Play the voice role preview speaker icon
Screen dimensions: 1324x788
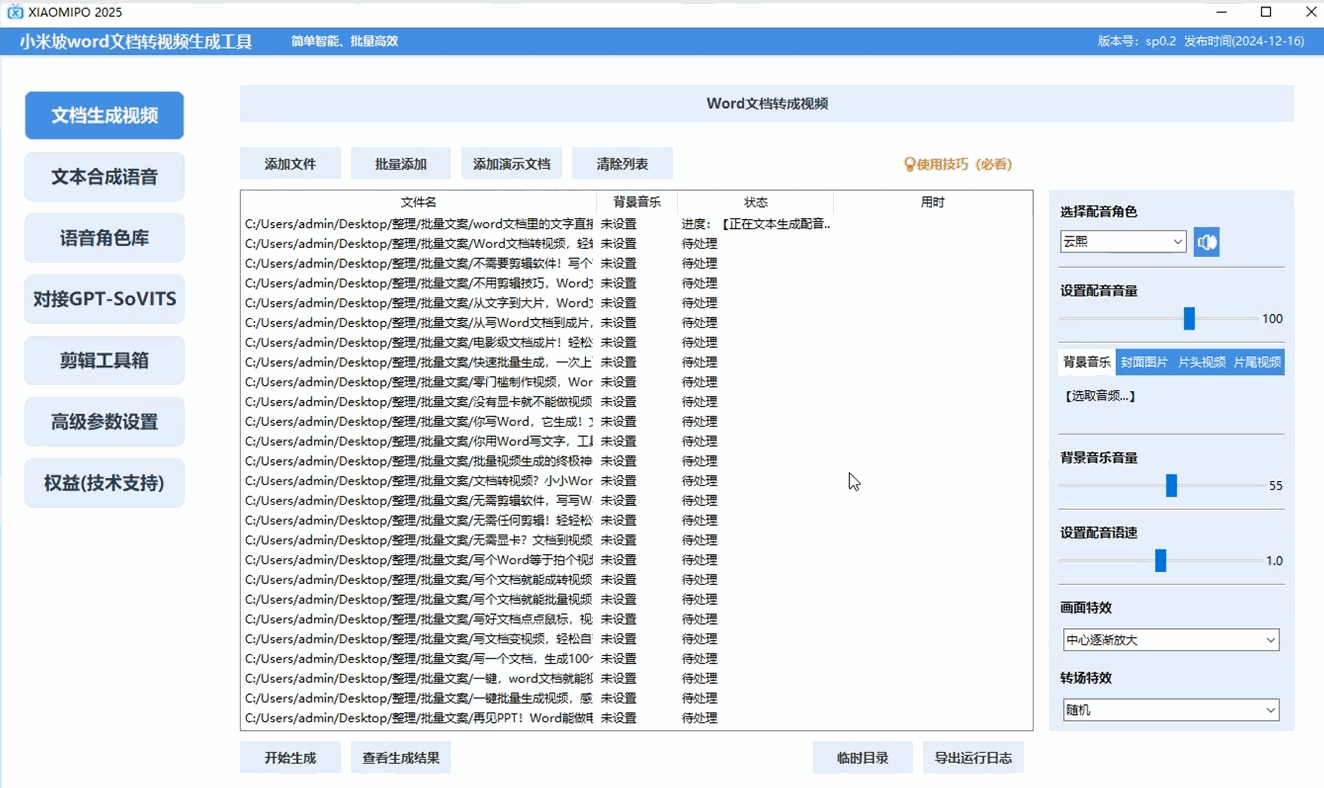[1207, 242]
